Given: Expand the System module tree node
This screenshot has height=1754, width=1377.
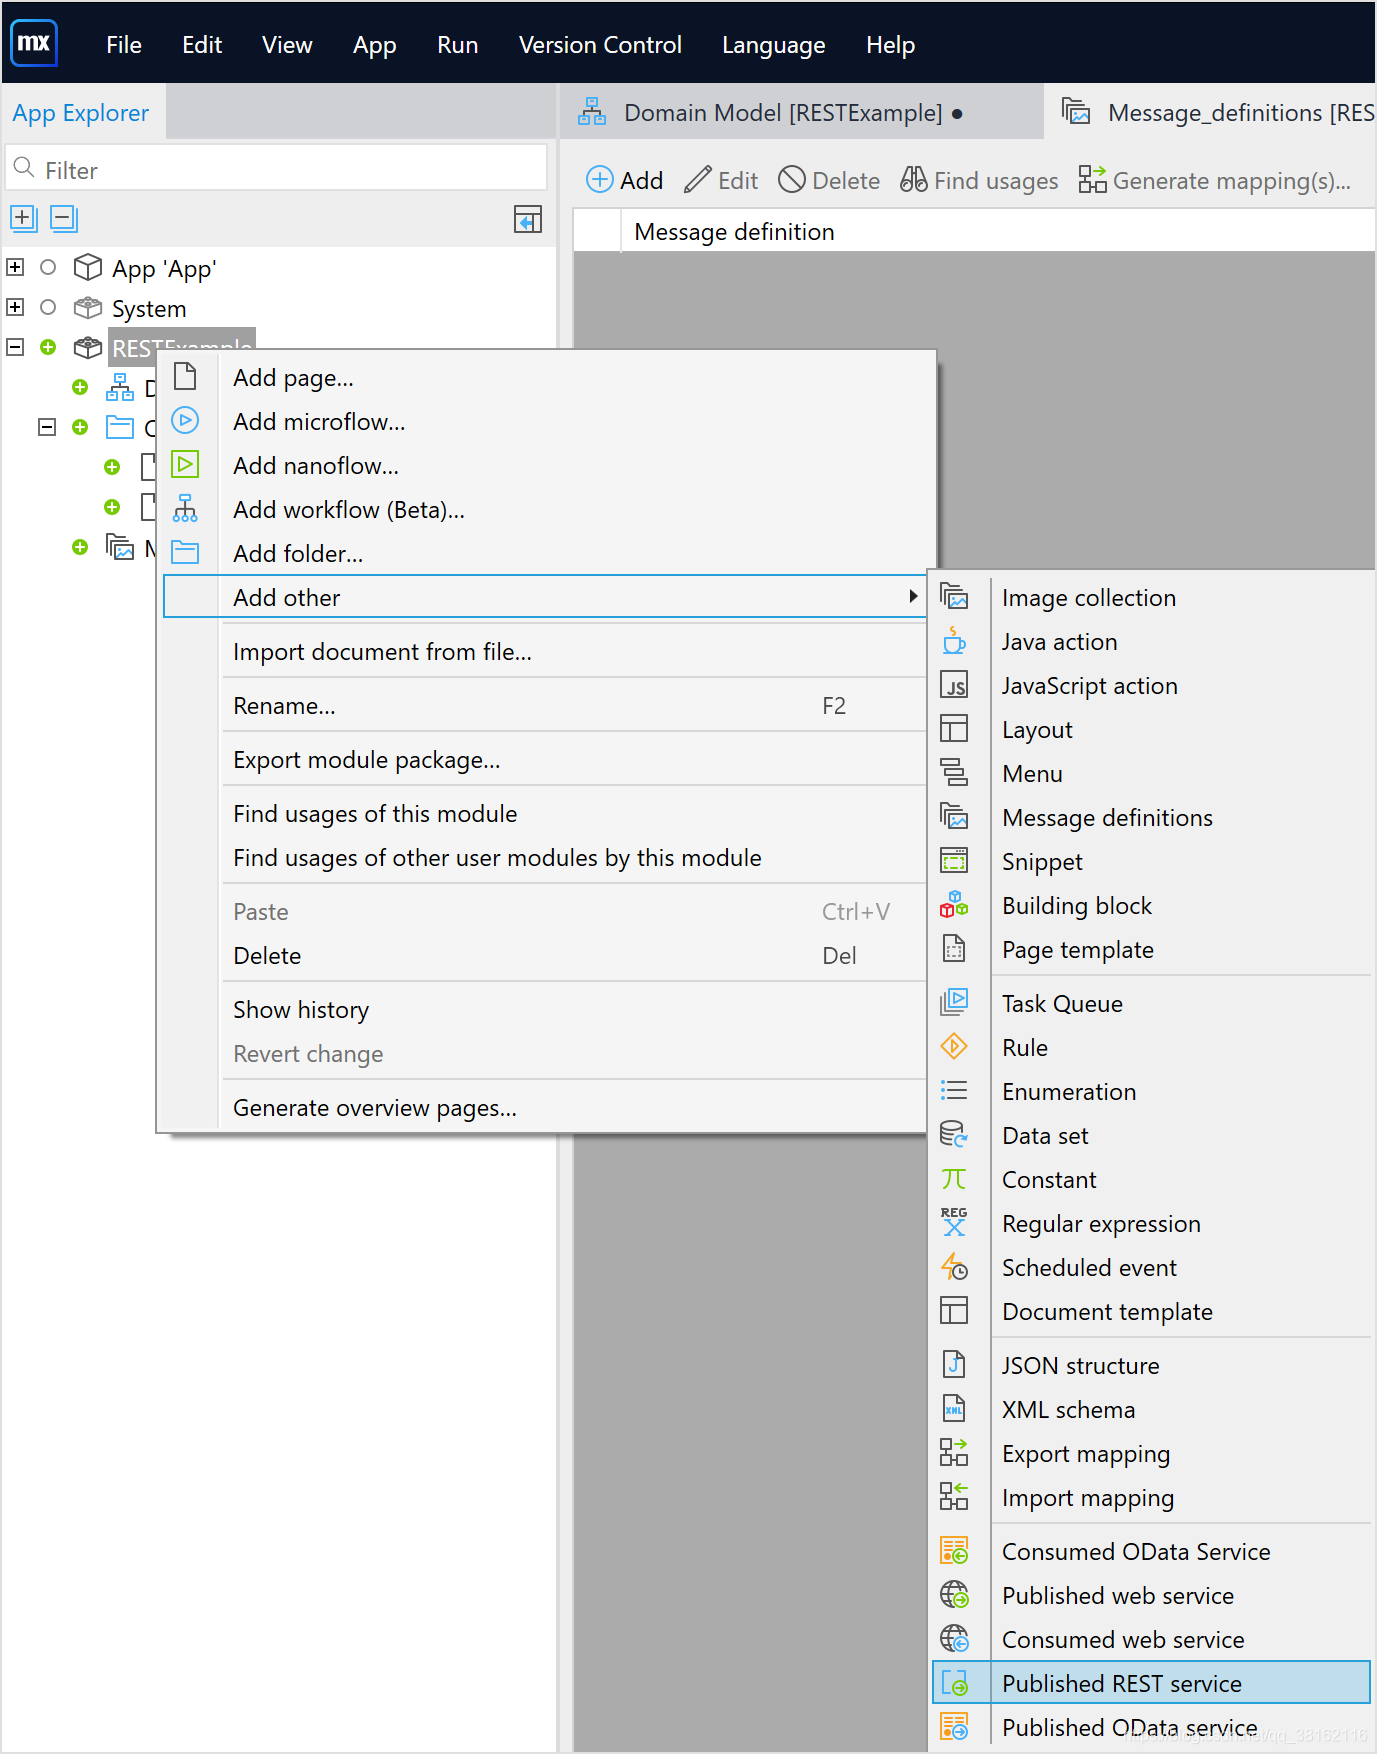Looking at the screenshot, I should [15, 307].
